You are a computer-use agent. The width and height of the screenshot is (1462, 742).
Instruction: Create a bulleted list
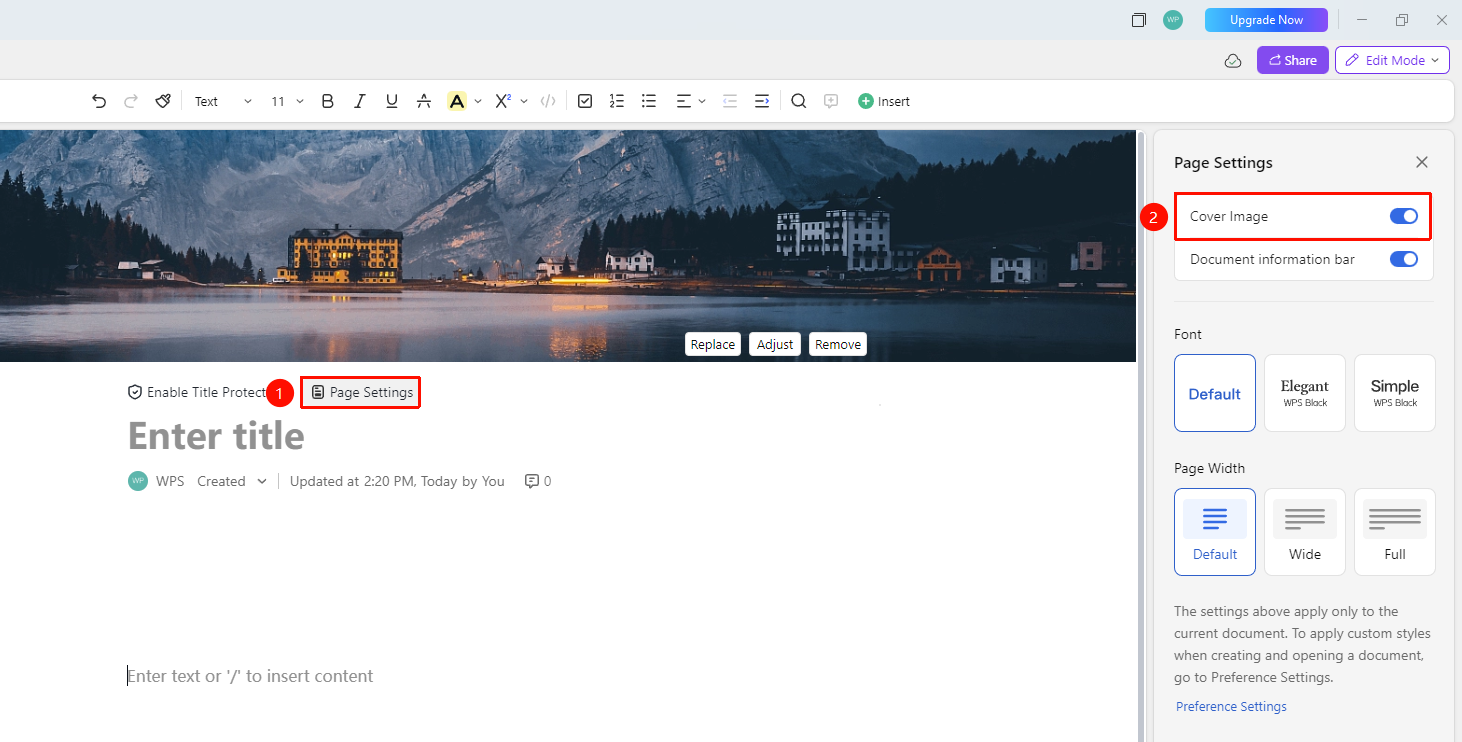tap(649, 101)
